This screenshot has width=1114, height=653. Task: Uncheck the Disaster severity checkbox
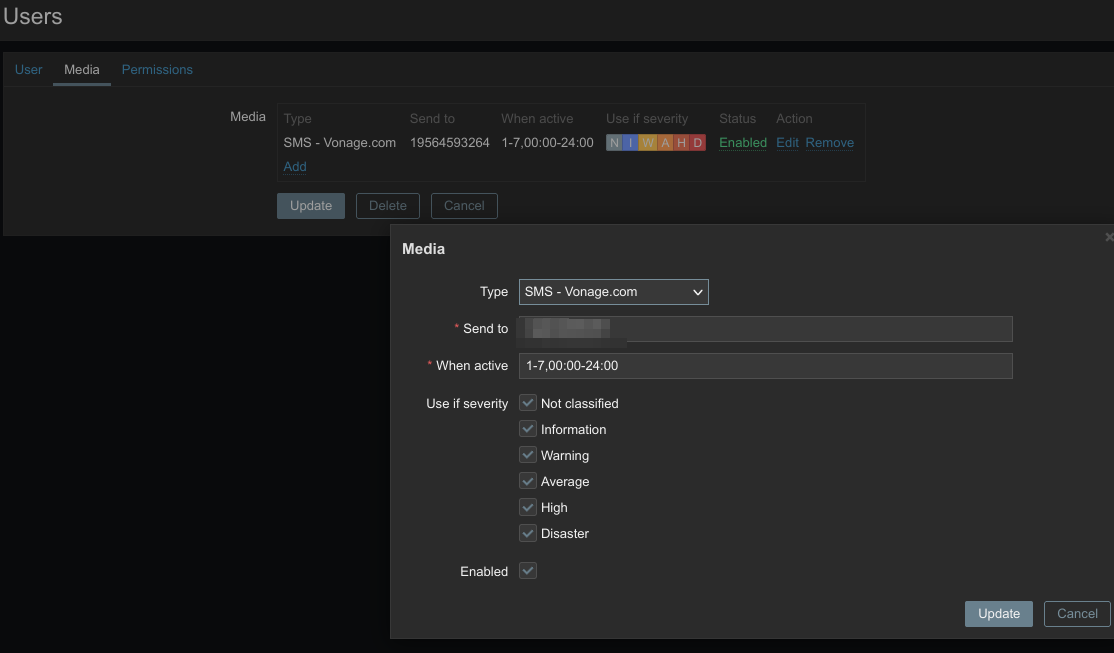(x=528, y=533)
